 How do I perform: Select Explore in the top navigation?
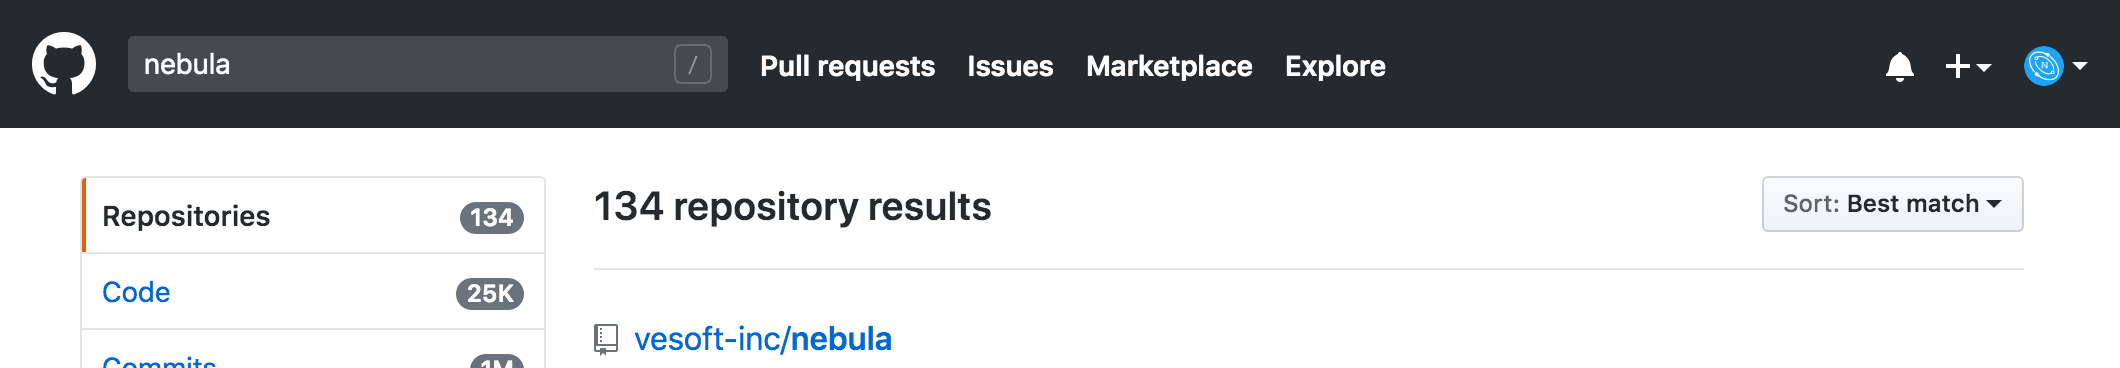click(x=1335, y=66)
